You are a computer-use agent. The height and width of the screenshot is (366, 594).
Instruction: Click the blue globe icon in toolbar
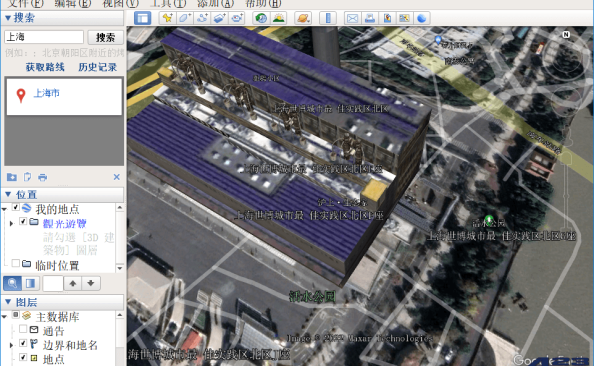tap(422, 18)
